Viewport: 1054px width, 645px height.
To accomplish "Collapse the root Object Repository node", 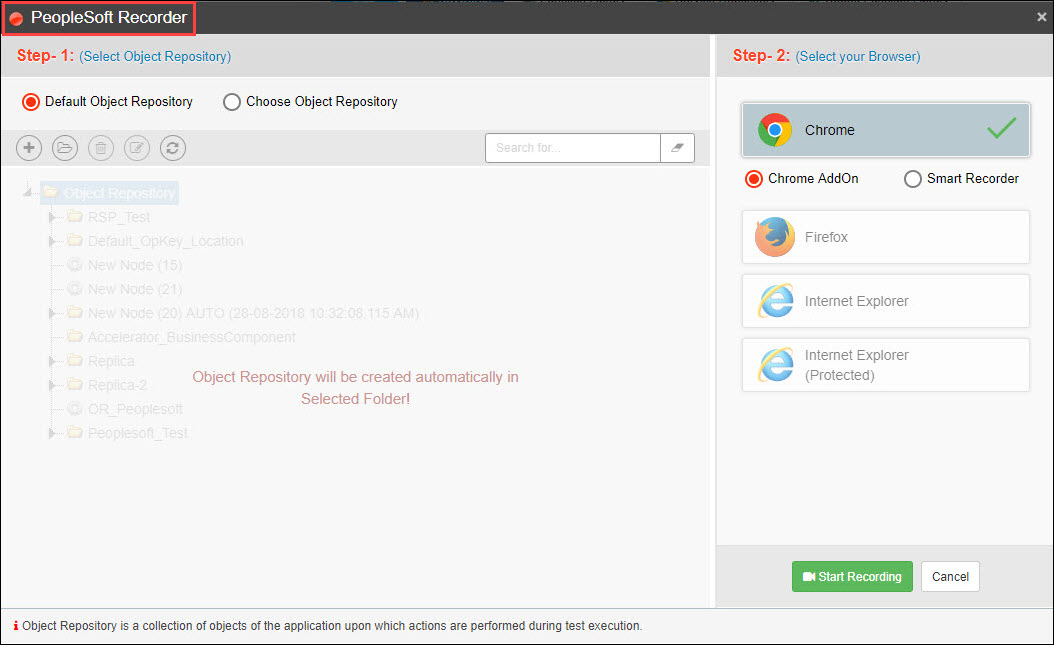I will (x=28, y=194).
